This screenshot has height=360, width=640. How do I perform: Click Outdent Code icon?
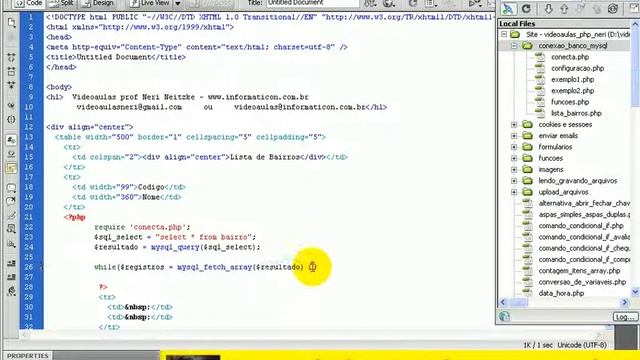coord(11,277)
